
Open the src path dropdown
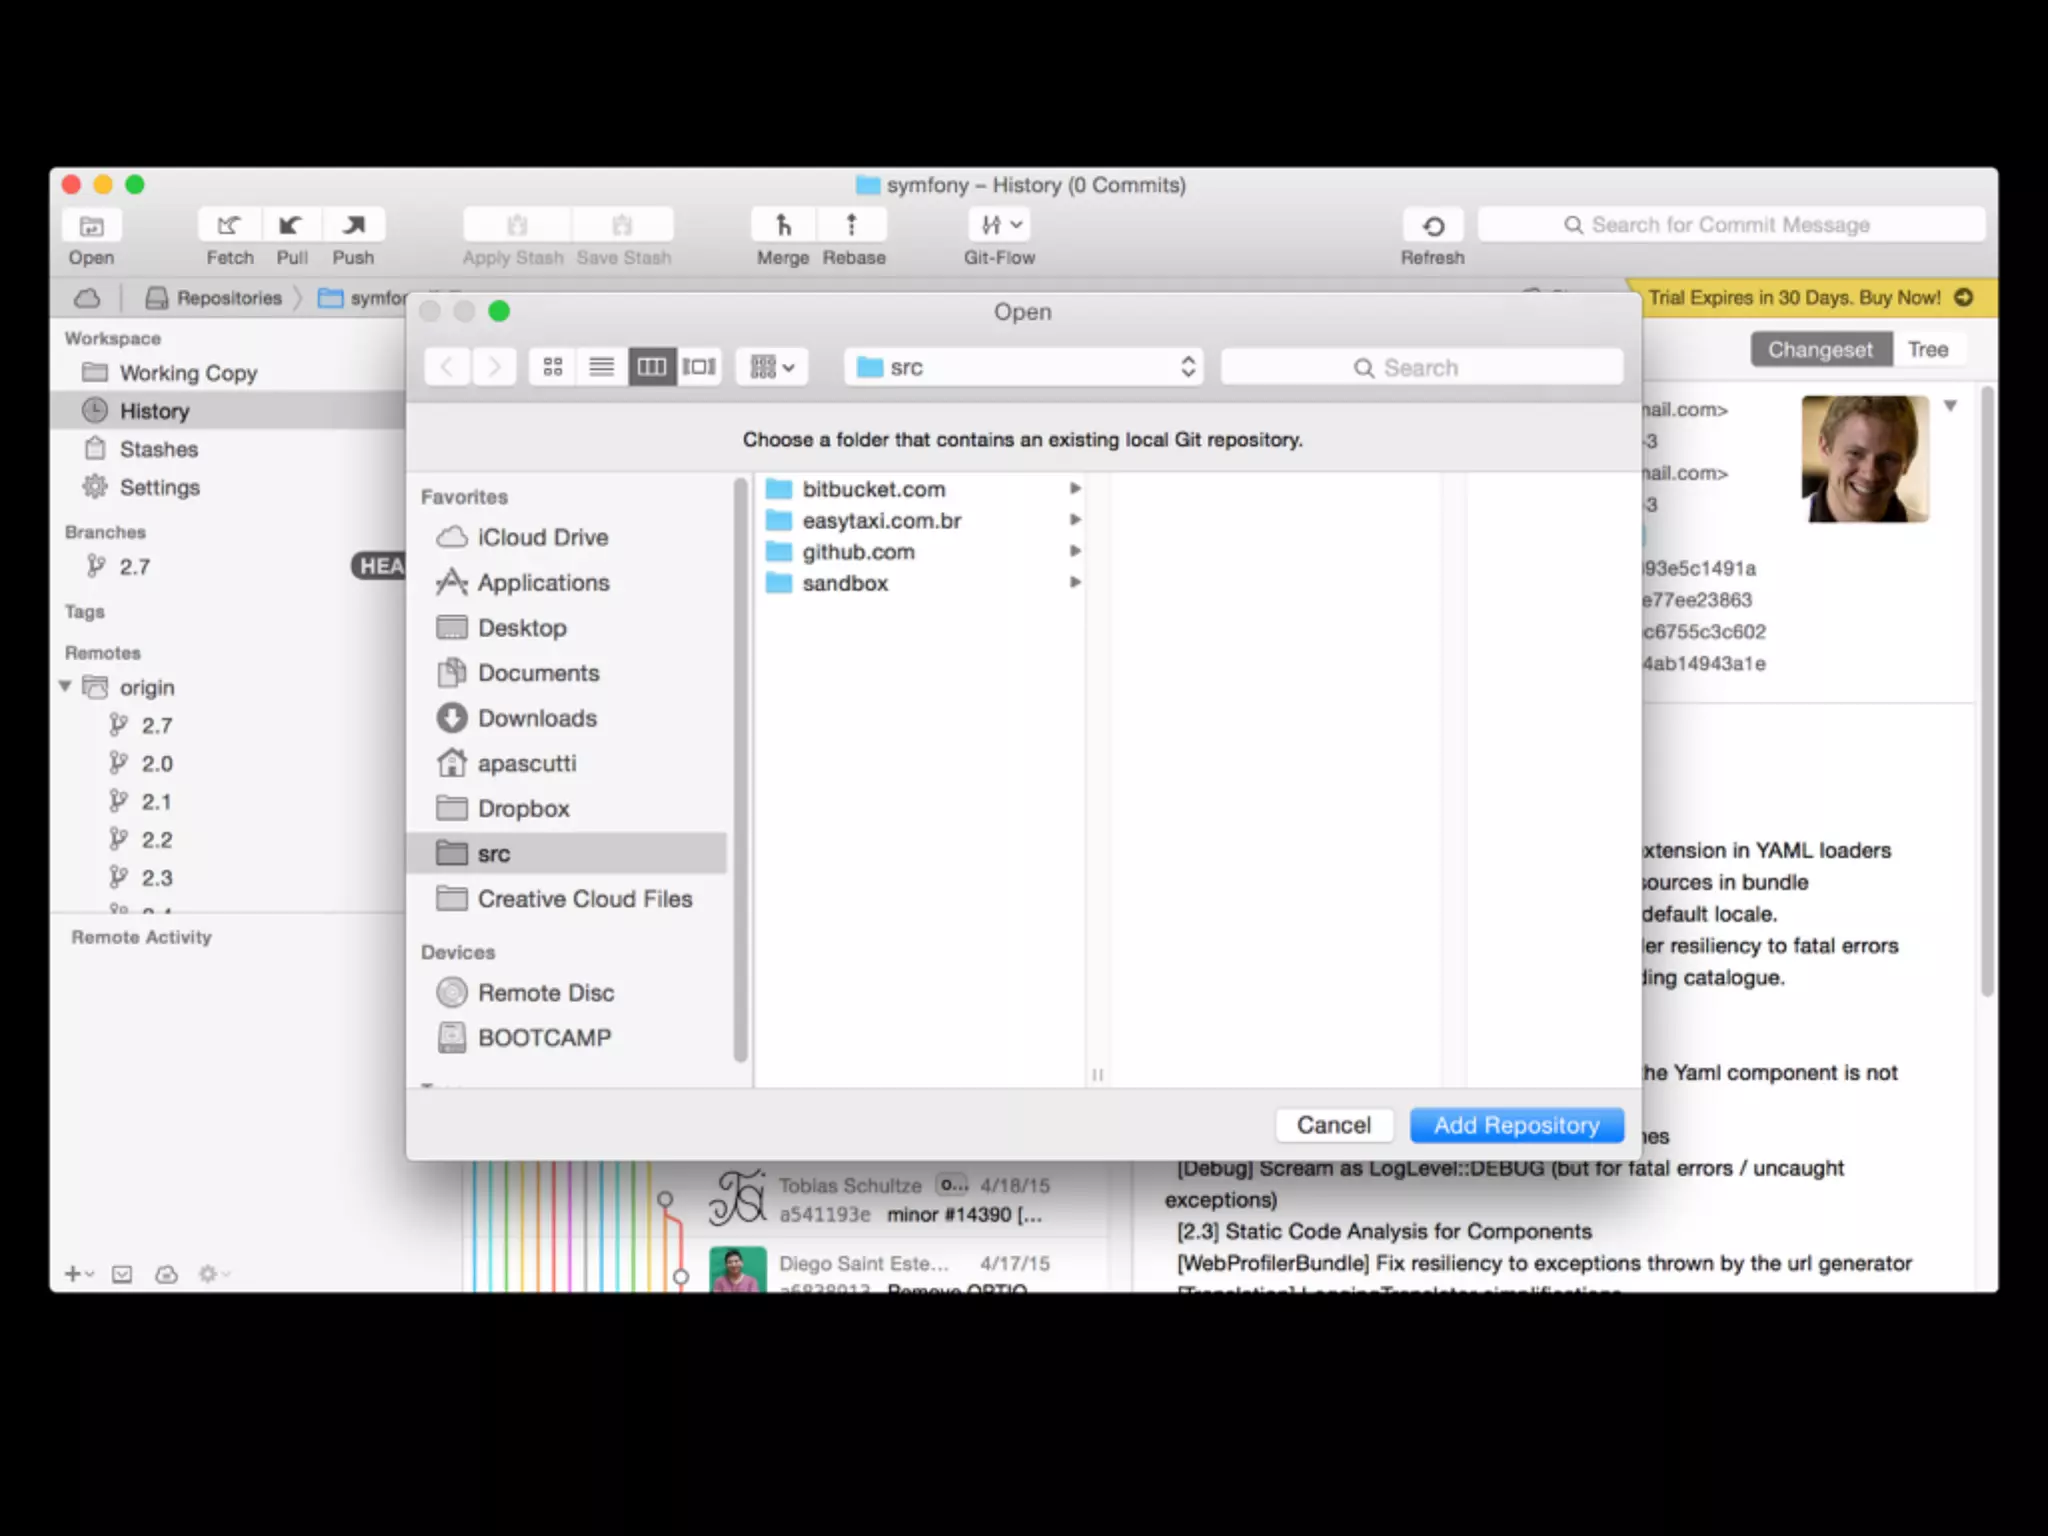coord(1022,367)
